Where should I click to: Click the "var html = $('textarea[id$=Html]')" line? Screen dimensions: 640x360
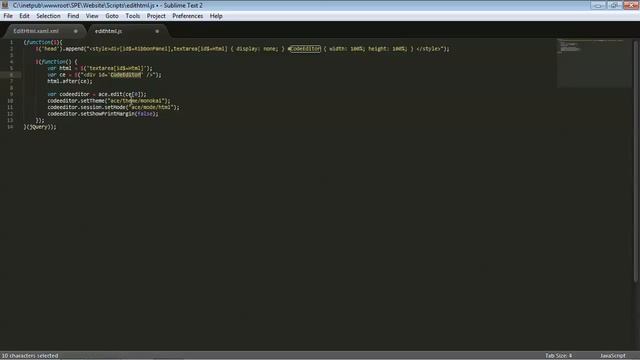100,68
